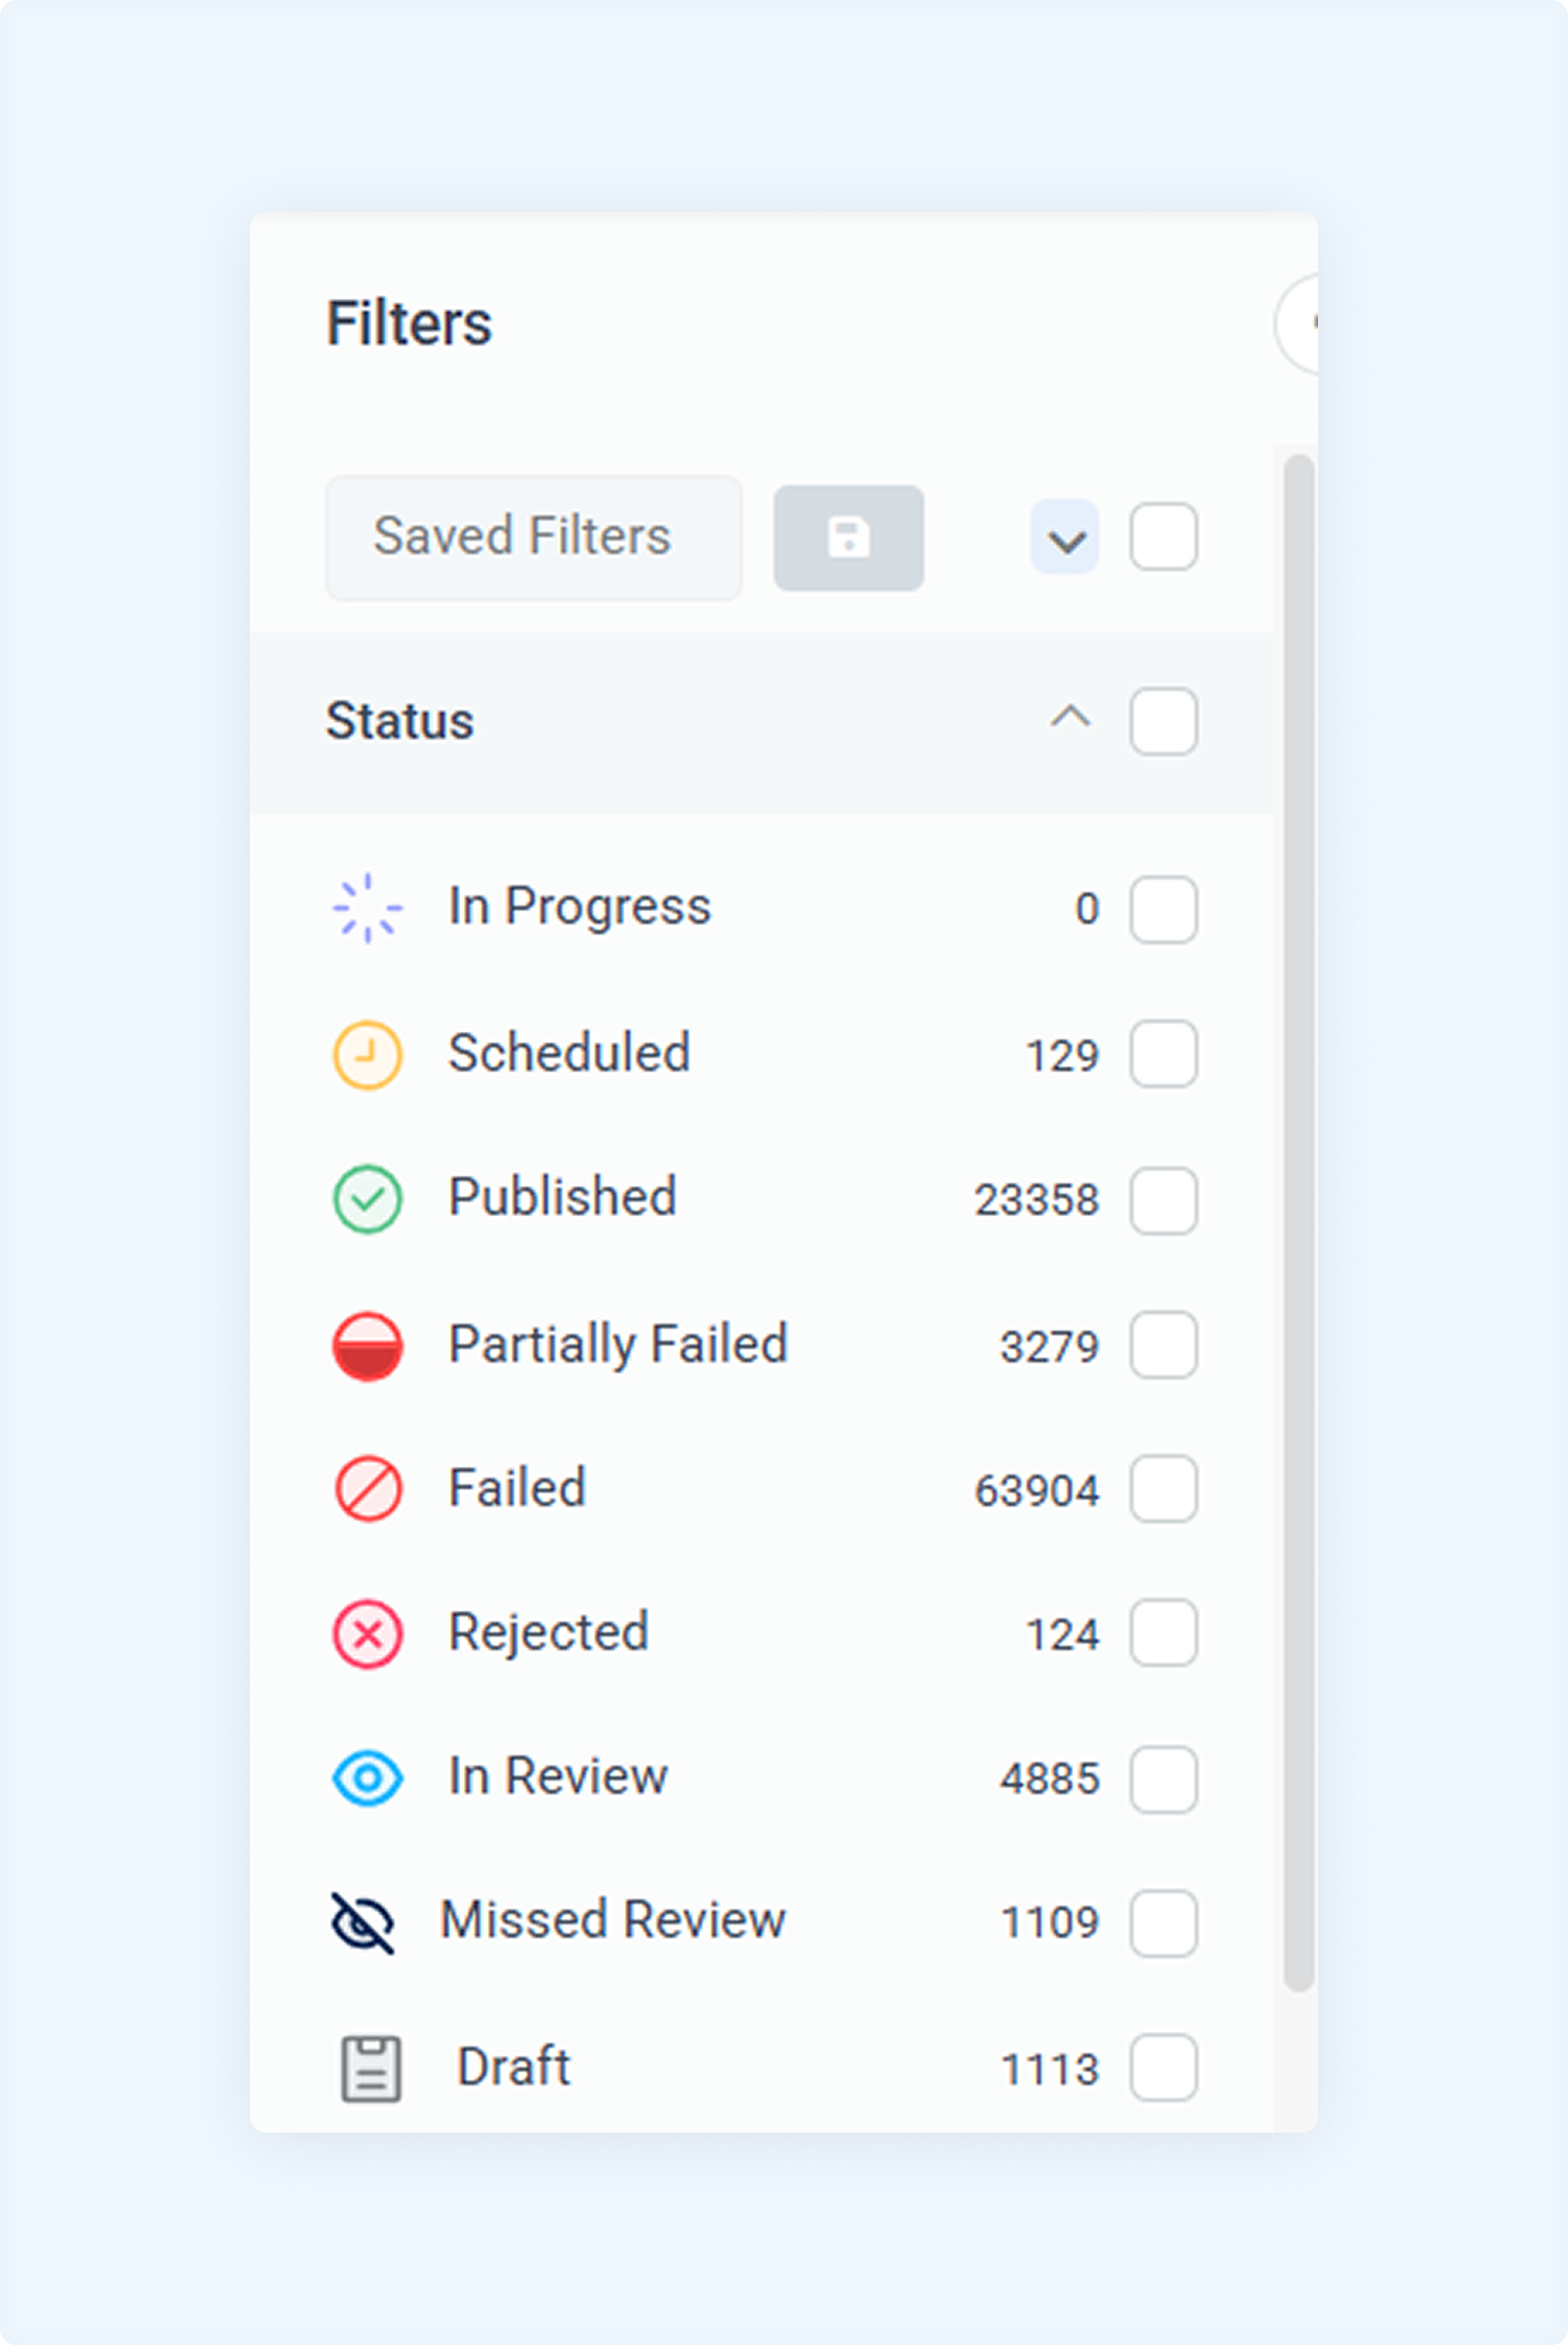This screenshot has height=2345, width=1568.
Task: Click the Partially Failed red half-circle icon
Action: point(367,1345)
